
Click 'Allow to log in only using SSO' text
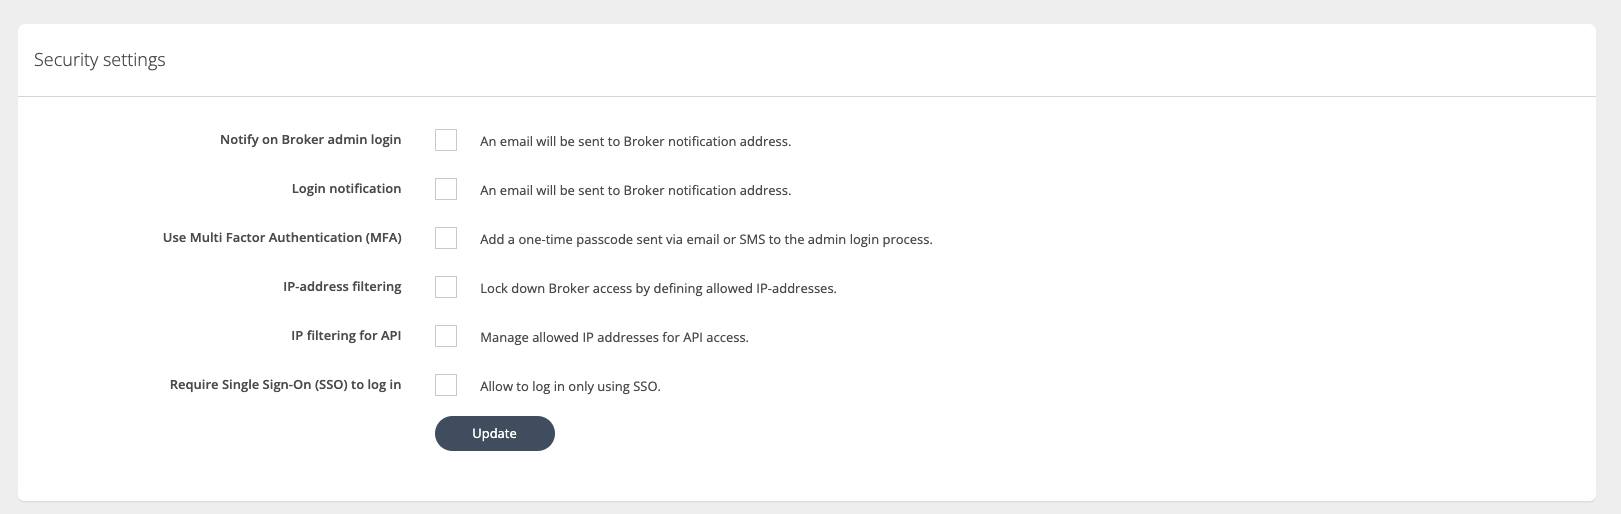[x=570, y=387]
